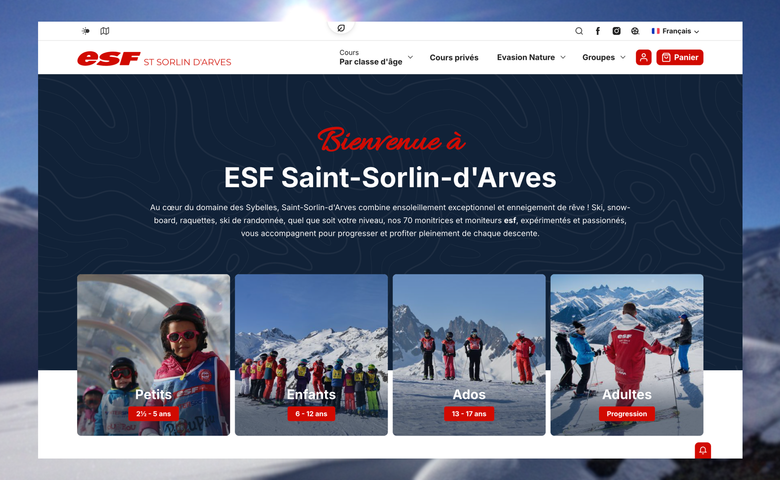Open the piste map icon
This screenshot has height=480, width=780.
(x=104, y=31)
